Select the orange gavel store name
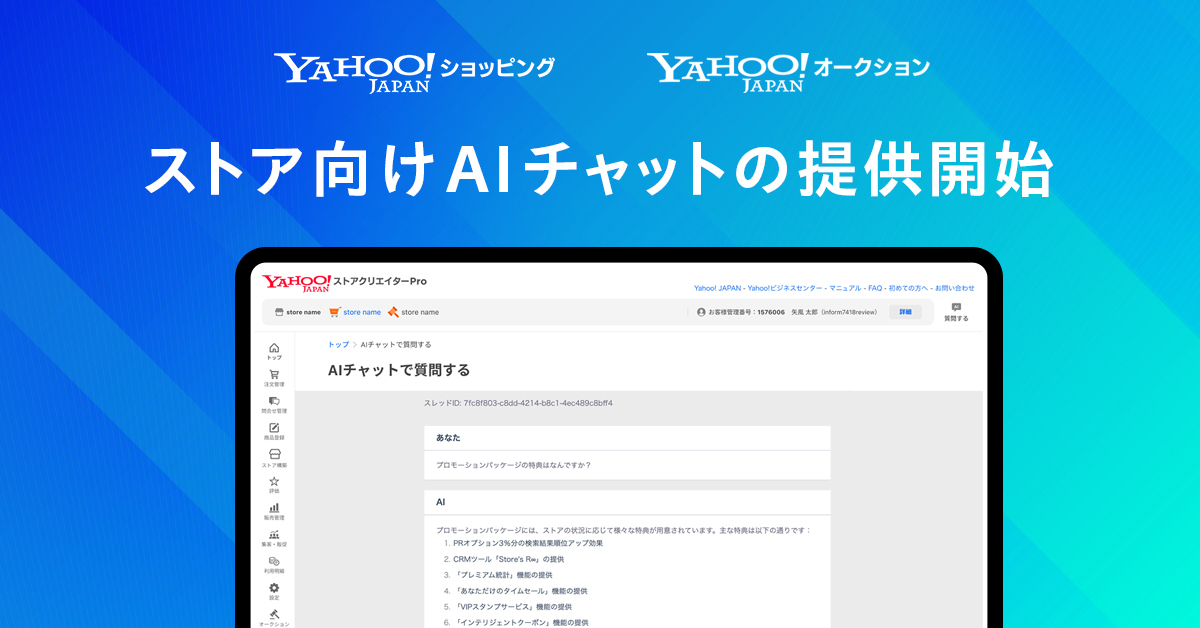Image resolution: width=1200 pixels, height=628 pixels. pyautogui.click(x=413, y=312)
